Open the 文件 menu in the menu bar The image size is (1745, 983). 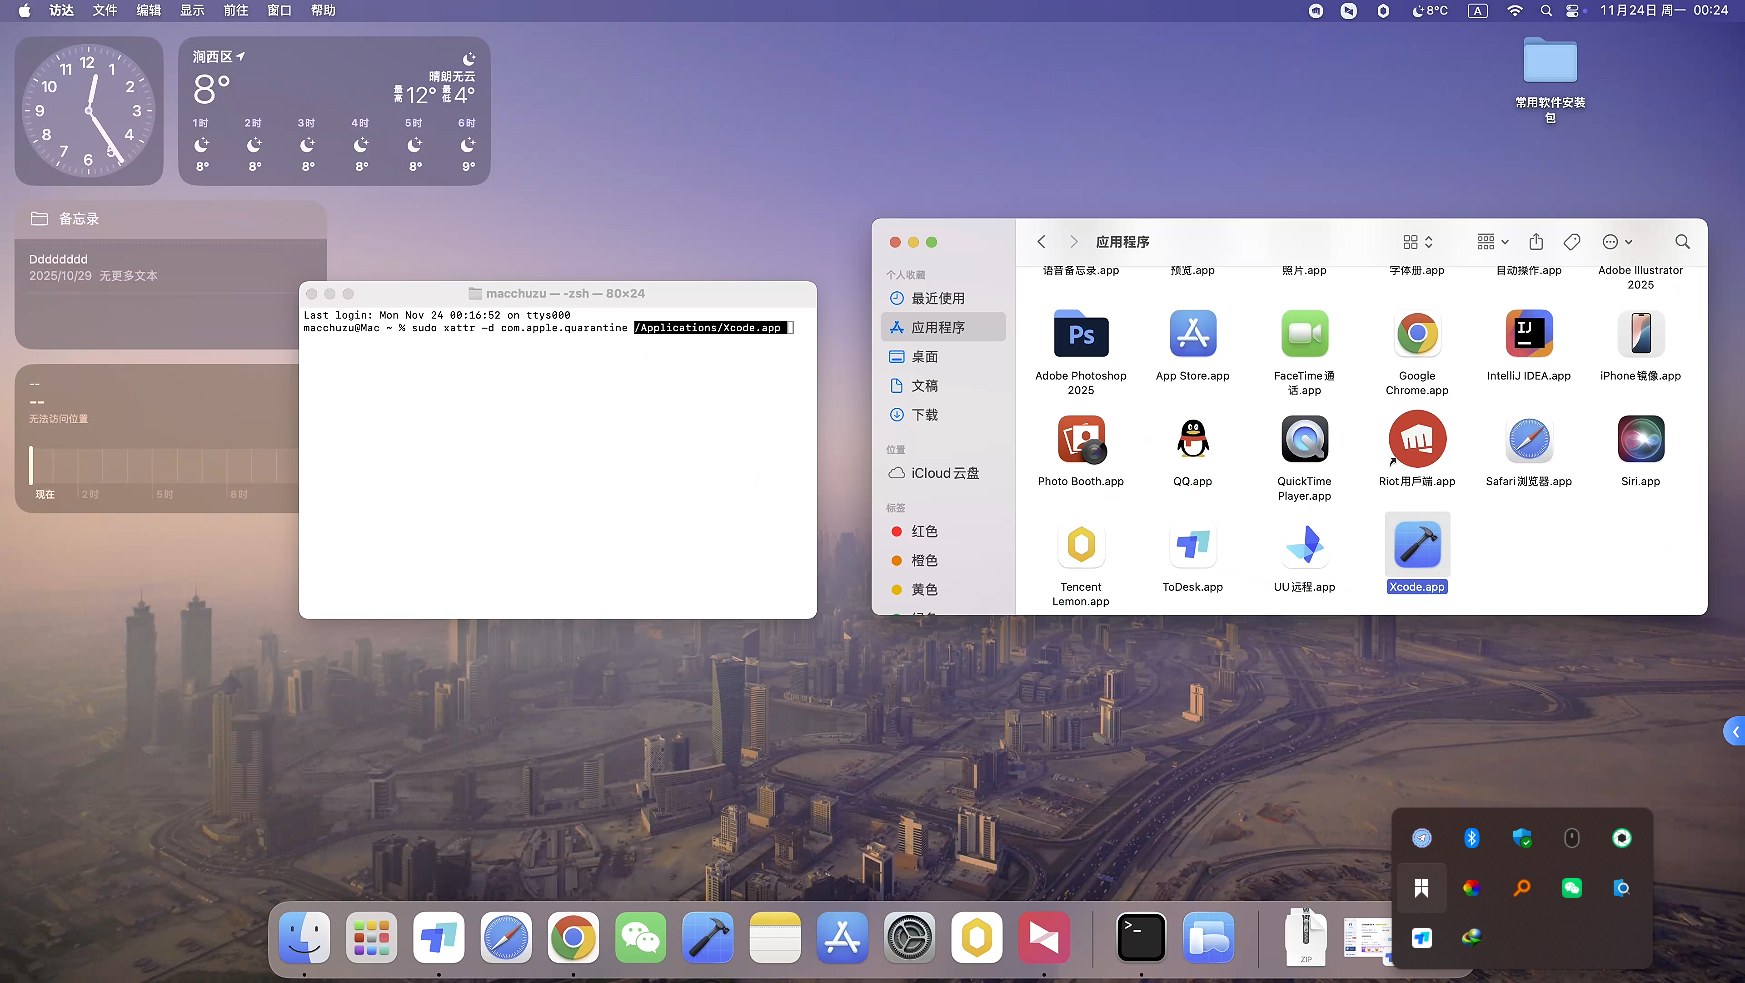click(105, 11)
